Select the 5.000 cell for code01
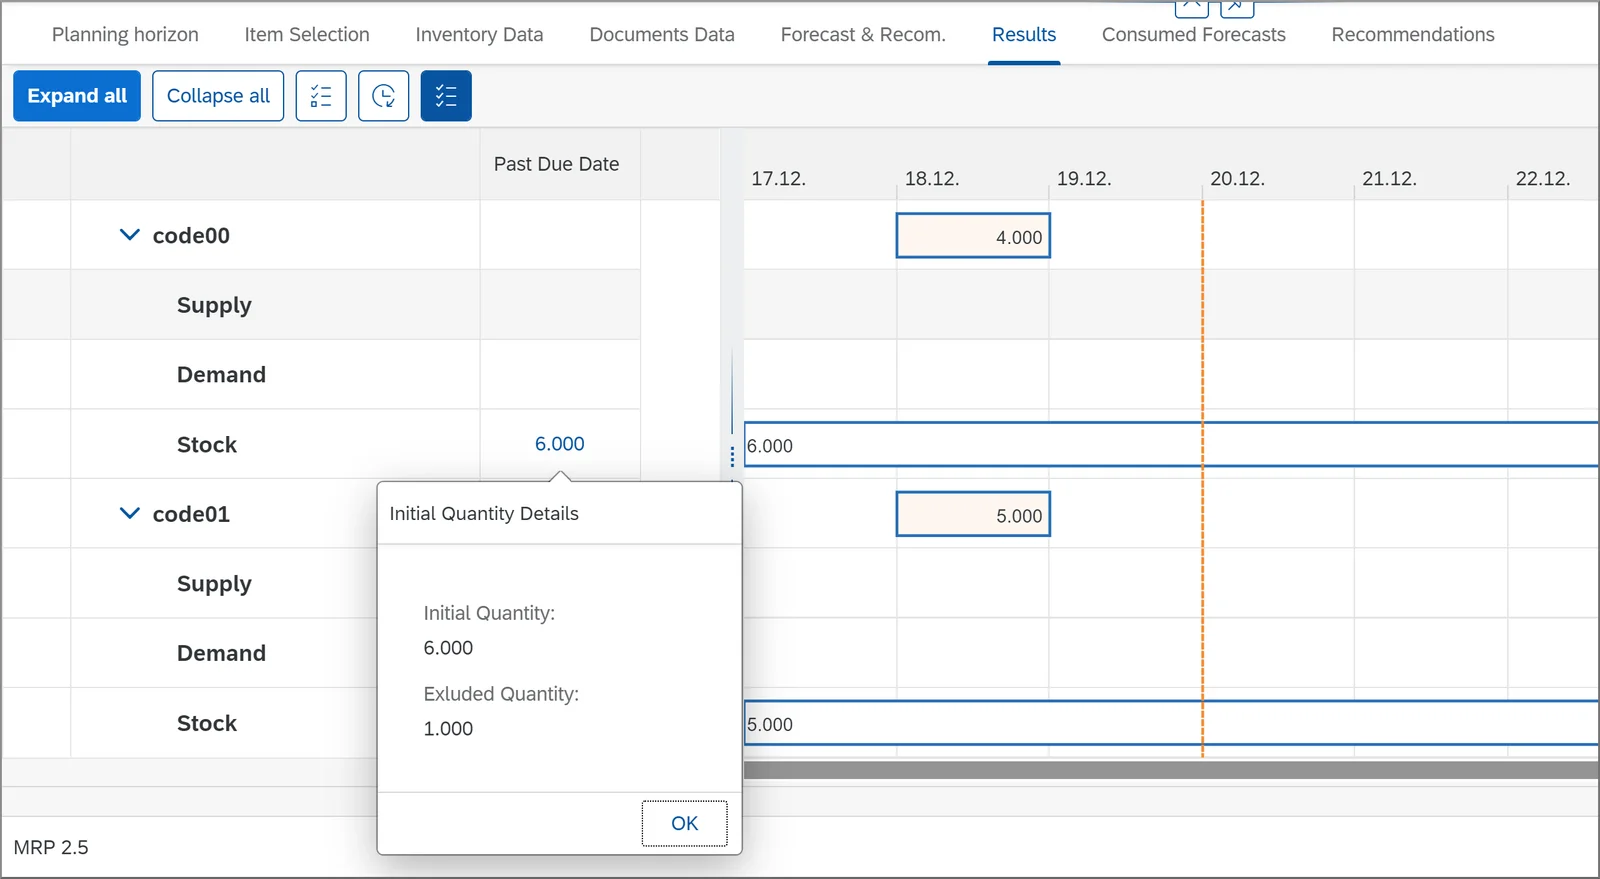1600x879 pixels. pos(973,514)
